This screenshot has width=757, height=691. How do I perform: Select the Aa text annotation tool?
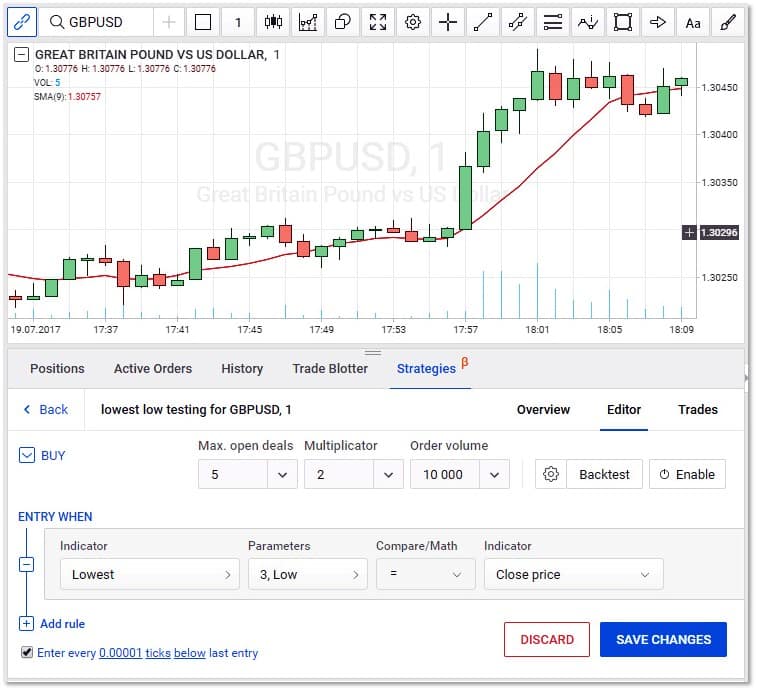693,22
